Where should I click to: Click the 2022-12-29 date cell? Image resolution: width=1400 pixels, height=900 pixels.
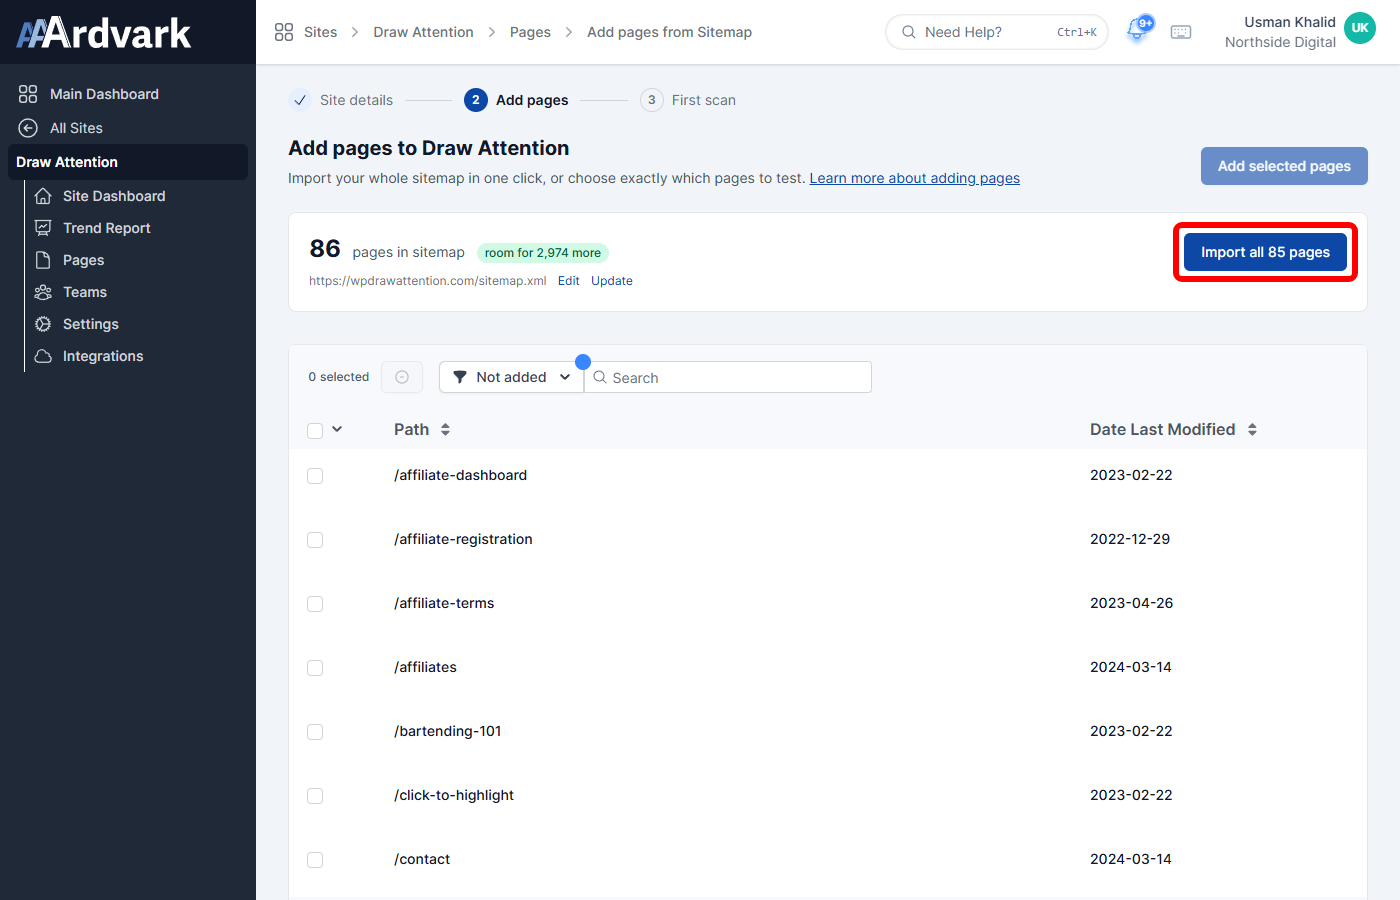coord(1130,539)
